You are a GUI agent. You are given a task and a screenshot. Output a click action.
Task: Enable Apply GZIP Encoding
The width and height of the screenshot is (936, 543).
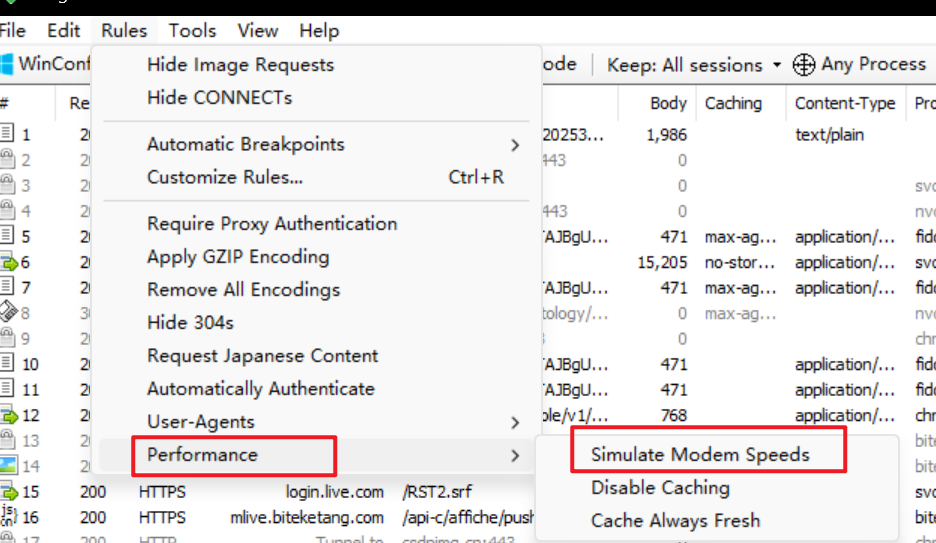click(316, 257)
